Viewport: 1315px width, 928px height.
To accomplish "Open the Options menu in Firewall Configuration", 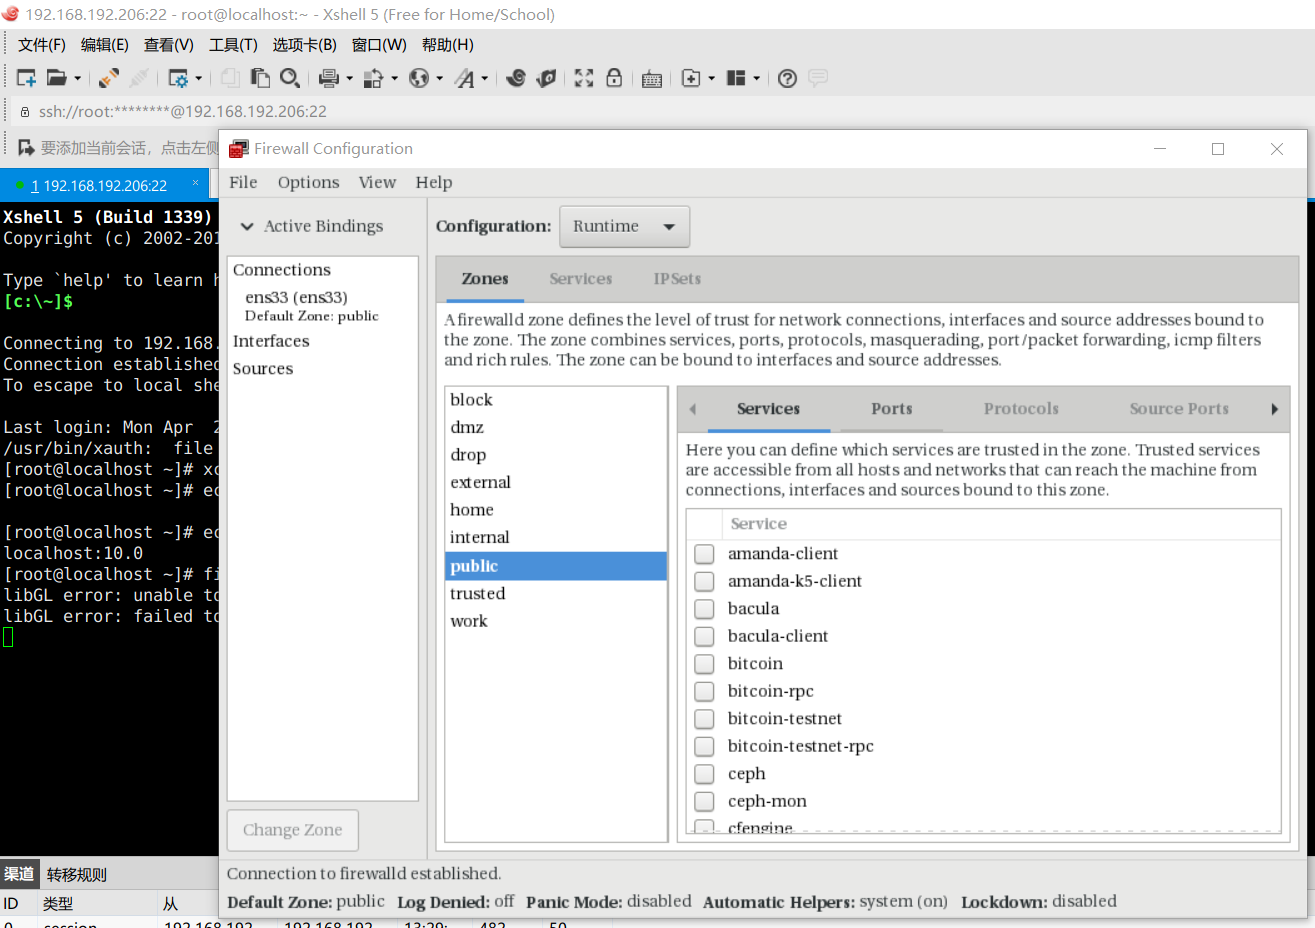I will [308, 182].
